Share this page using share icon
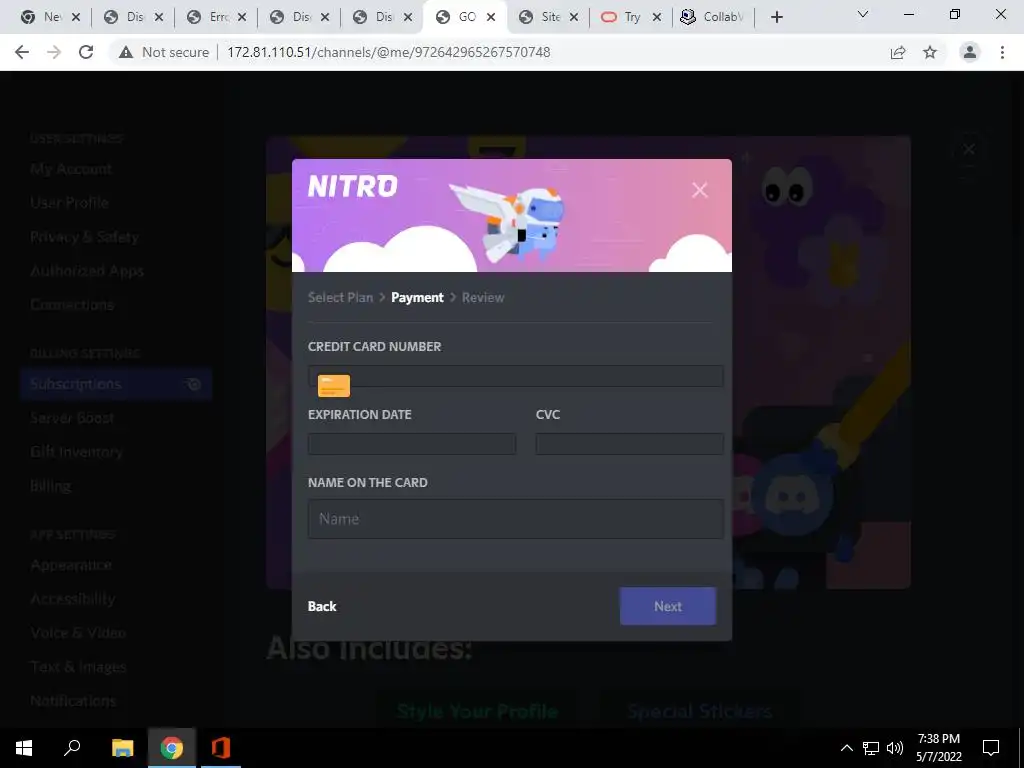This screenshot has width=1024, height=768. pyautogui.click(x=898, y=52)
